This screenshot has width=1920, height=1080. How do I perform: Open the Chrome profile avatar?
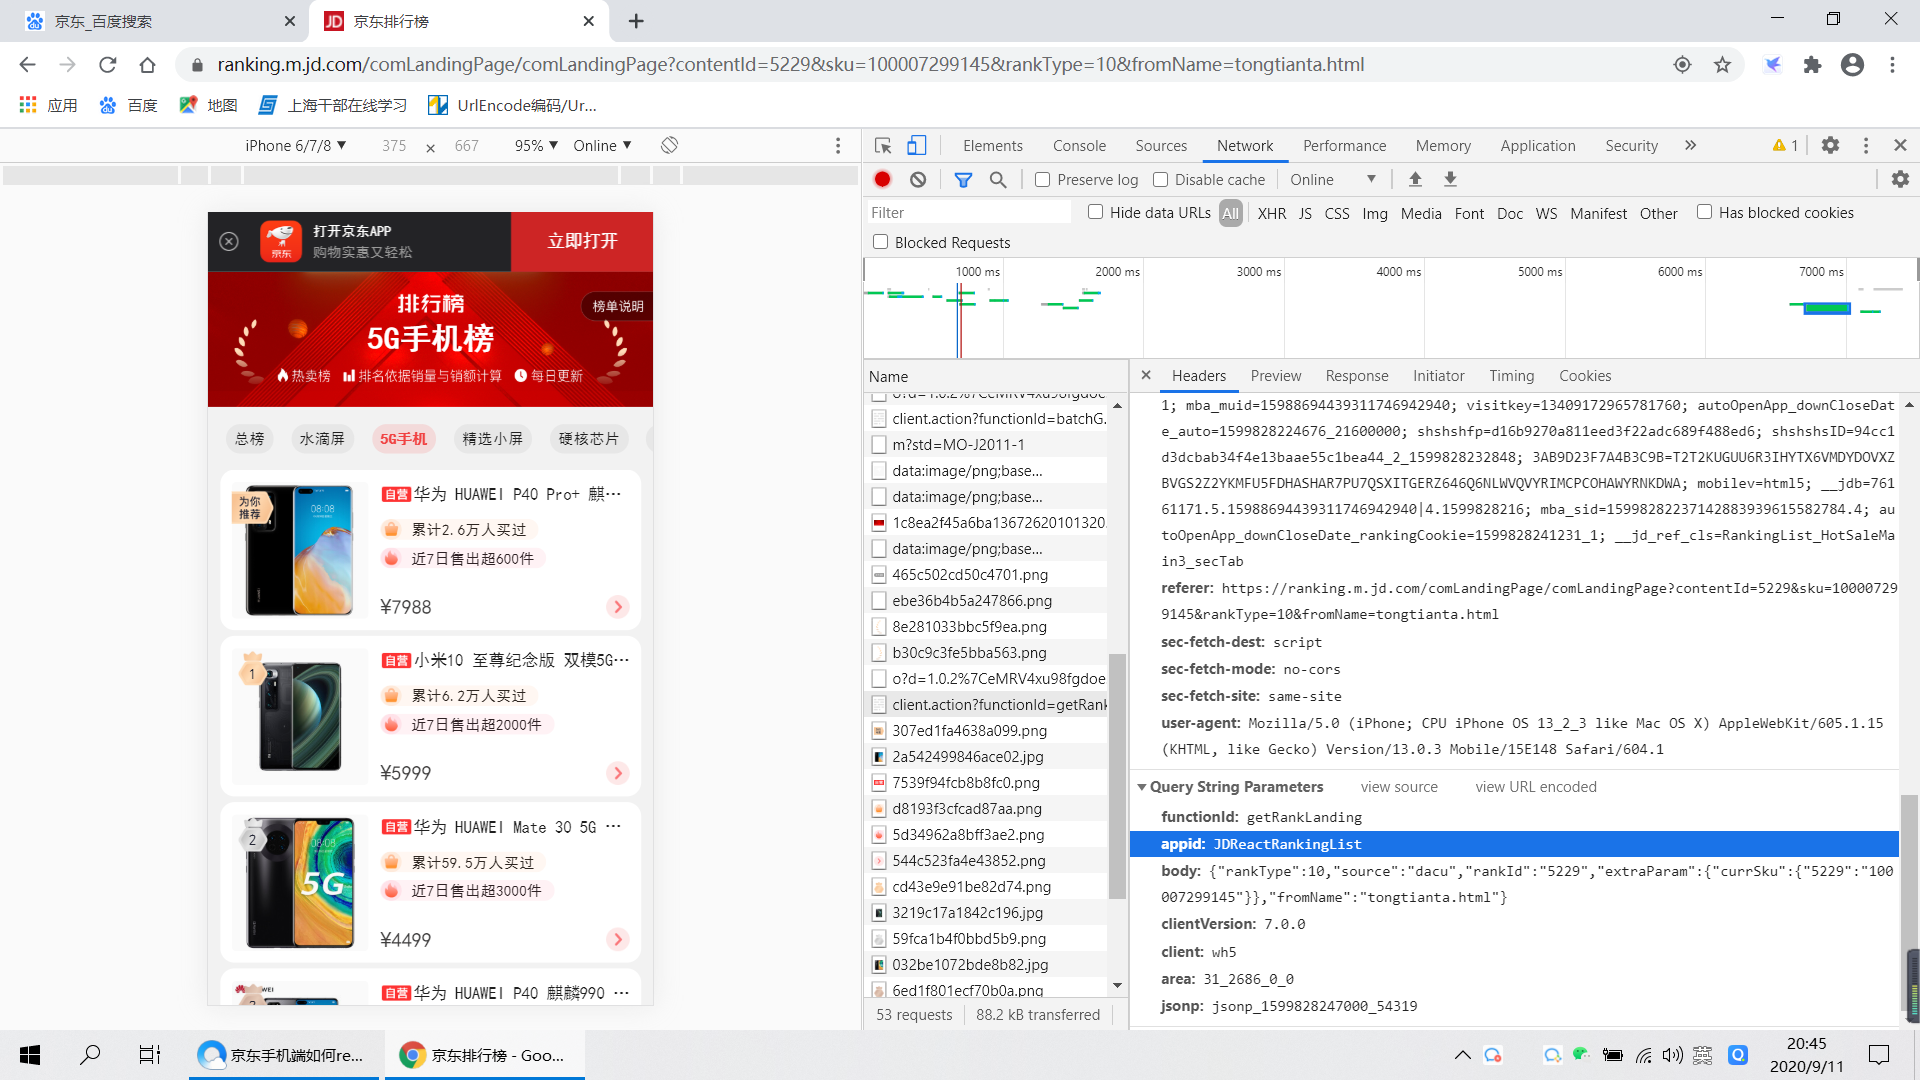1852,65
